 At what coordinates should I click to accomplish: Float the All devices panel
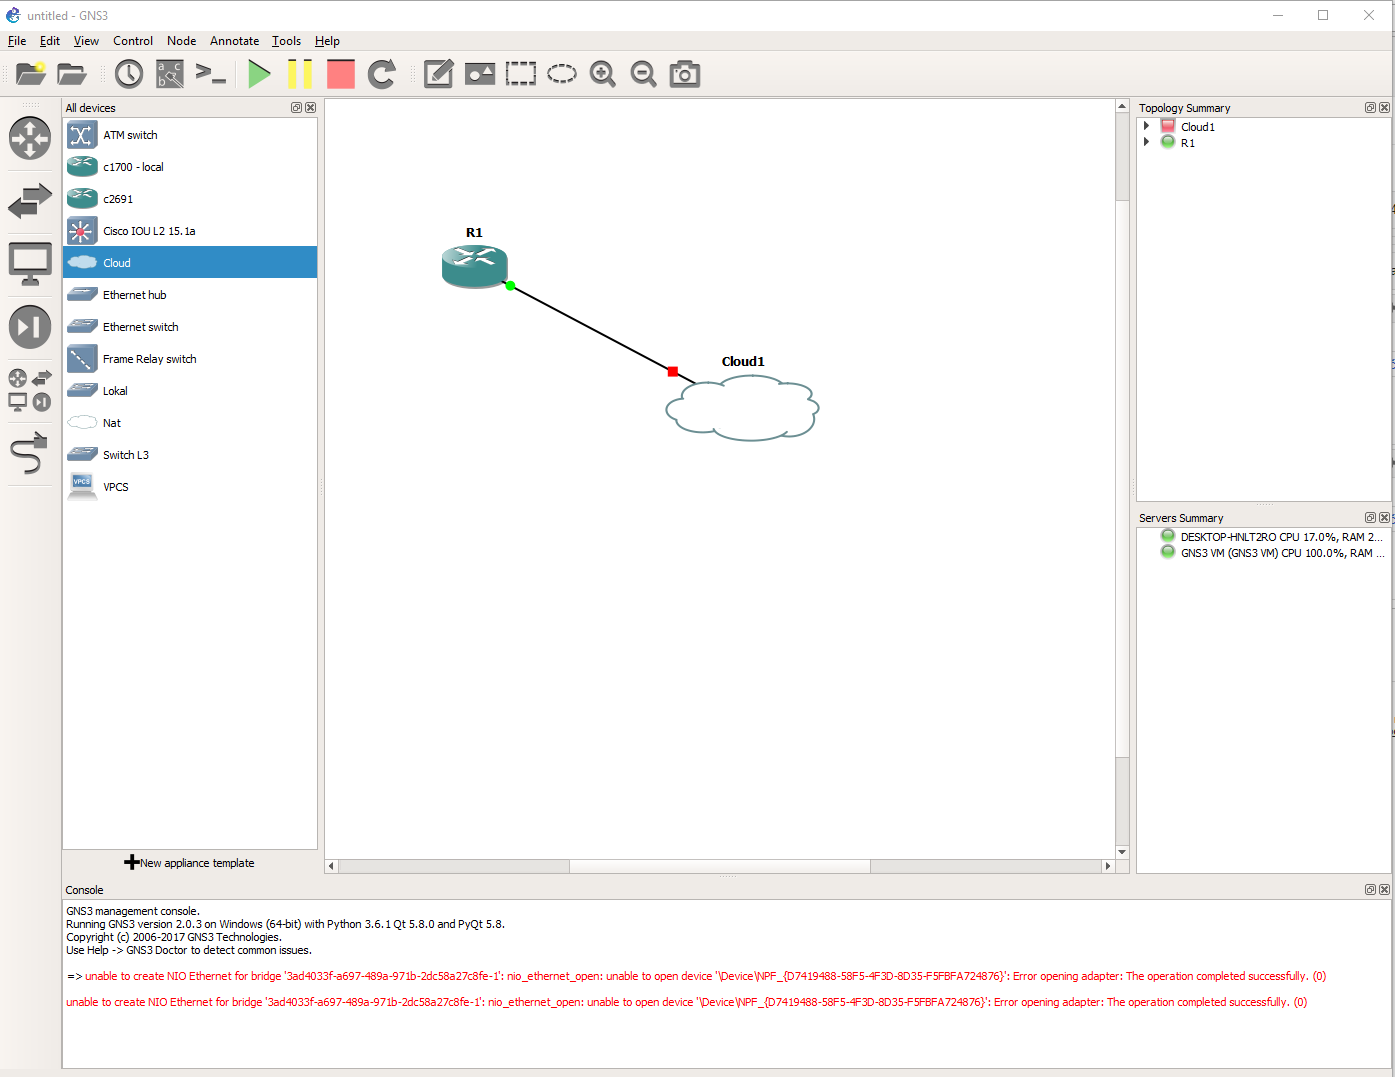(x=296, y=108)
